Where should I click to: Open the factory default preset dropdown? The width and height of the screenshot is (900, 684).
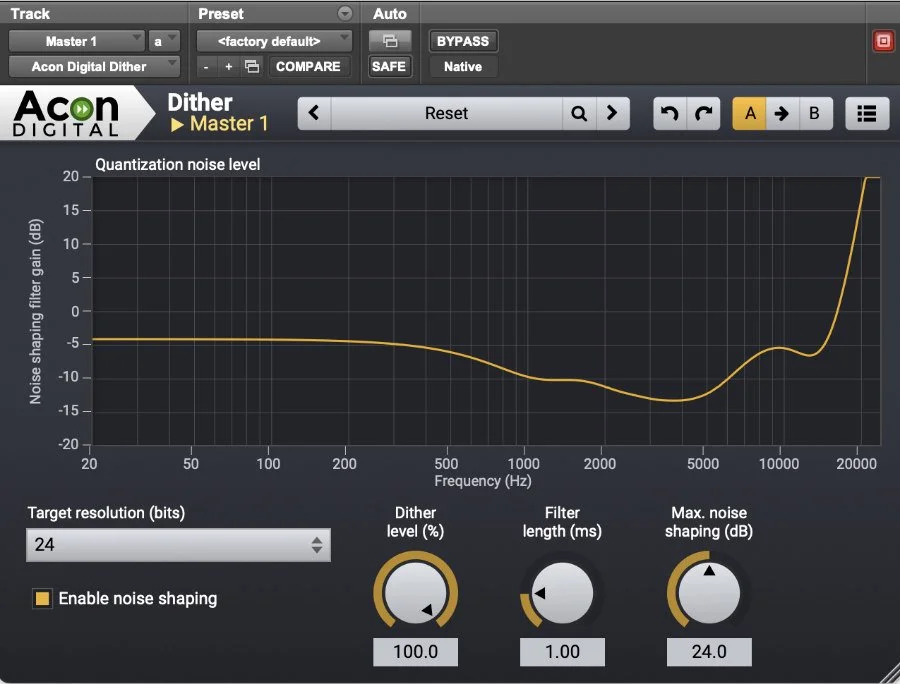[274, 41]
